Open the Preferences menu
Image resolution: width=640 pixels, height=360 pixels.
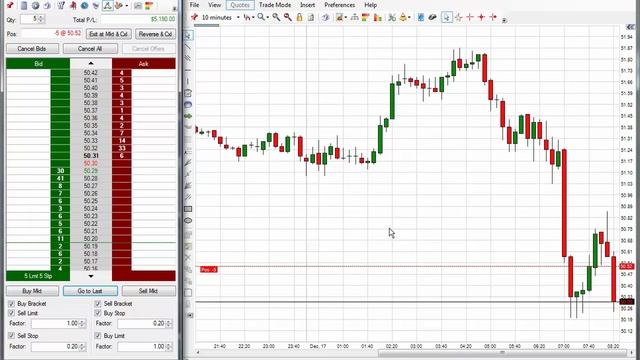point(340,5)
